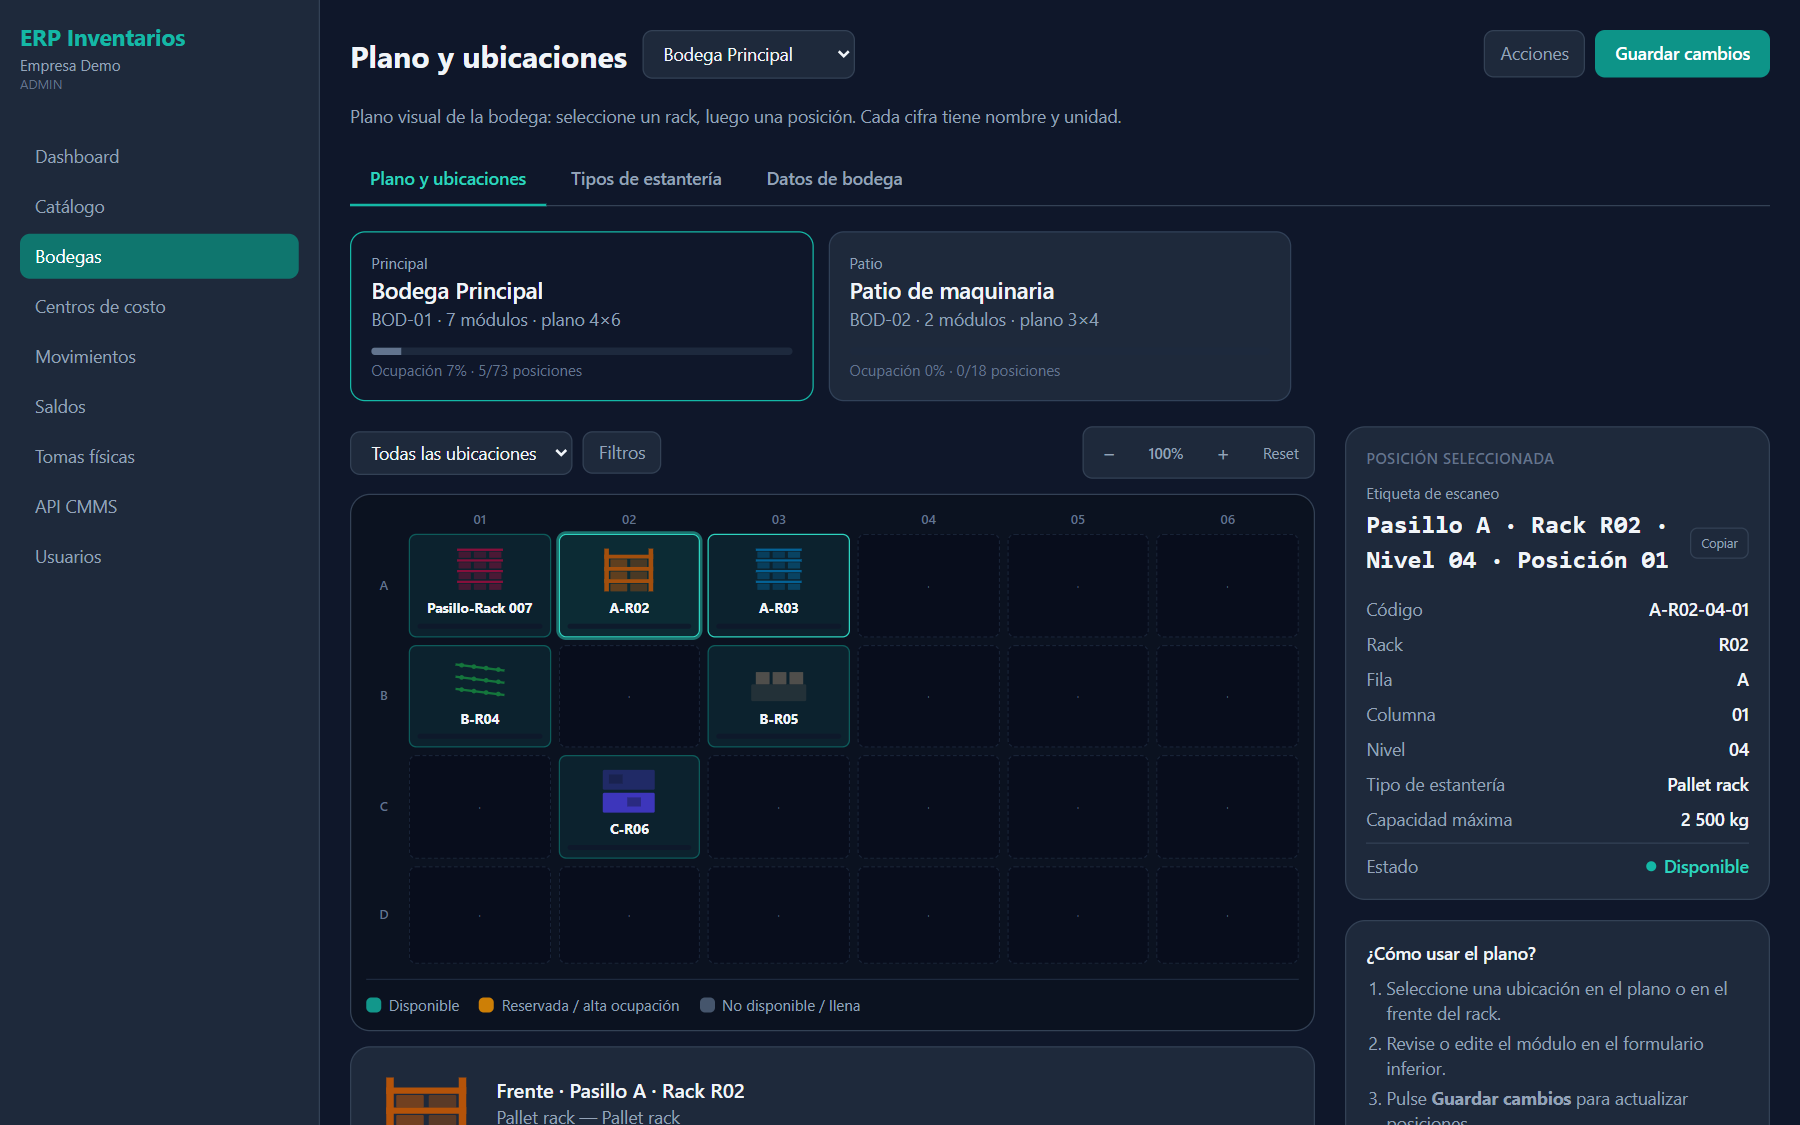Click the Guardar cambios button

(x=1682, y=54)
